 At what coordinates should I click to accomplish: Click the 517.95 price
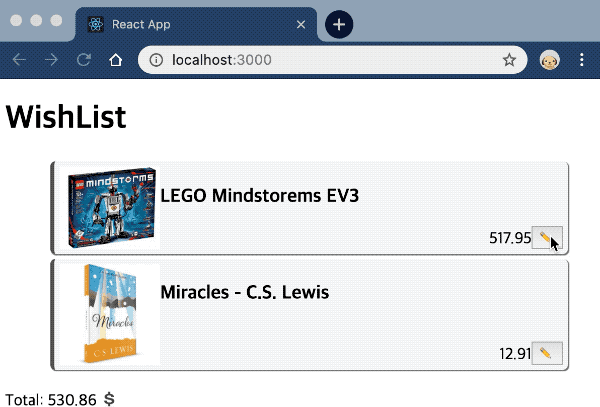pyautogui.click(x=510, y=238)
